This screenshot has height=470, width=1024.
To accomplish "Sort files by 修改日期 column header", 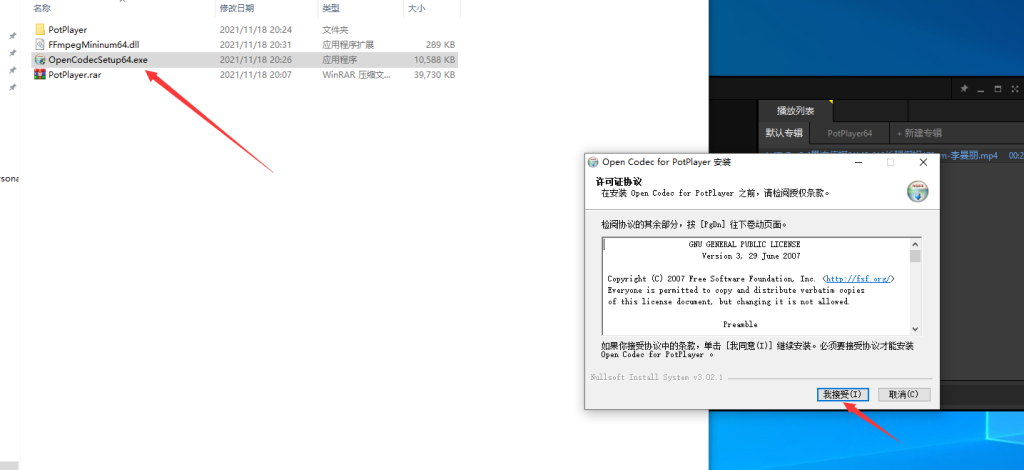I will pyautogui.click(x=237, y=8).
